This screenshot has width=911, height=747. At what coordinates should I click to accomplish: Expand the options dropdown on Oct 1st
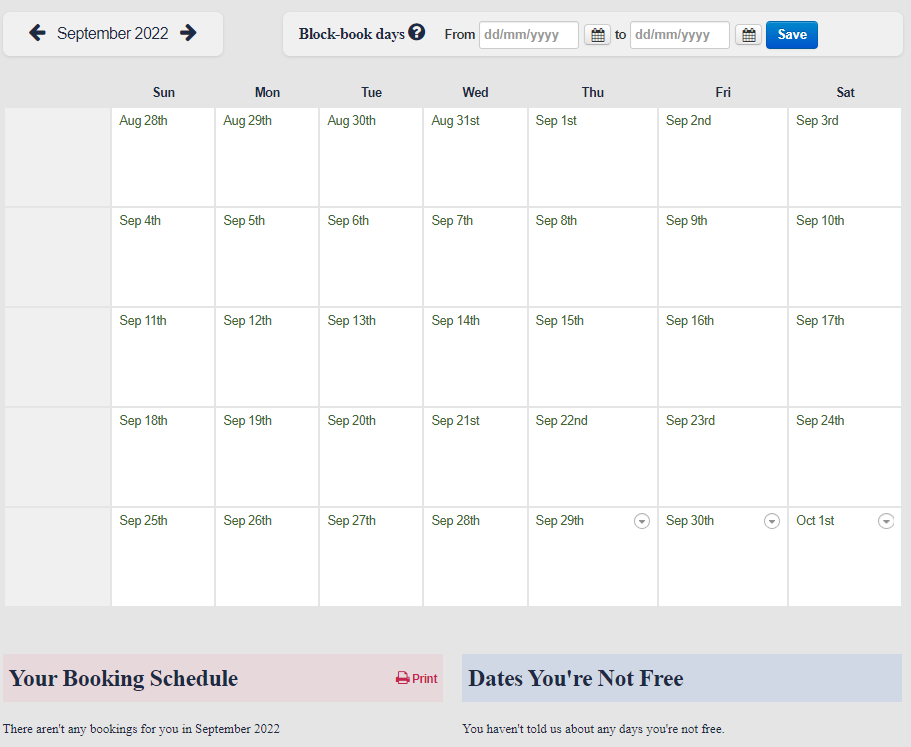886,521
